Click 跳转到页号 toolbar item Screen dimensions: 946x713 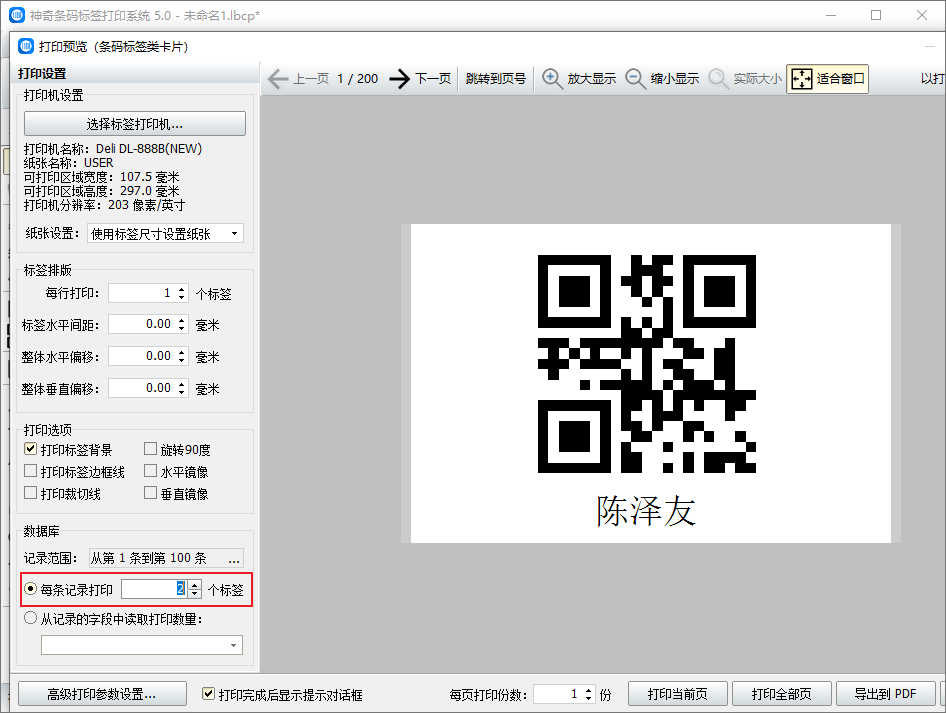(x=495, y=78)
